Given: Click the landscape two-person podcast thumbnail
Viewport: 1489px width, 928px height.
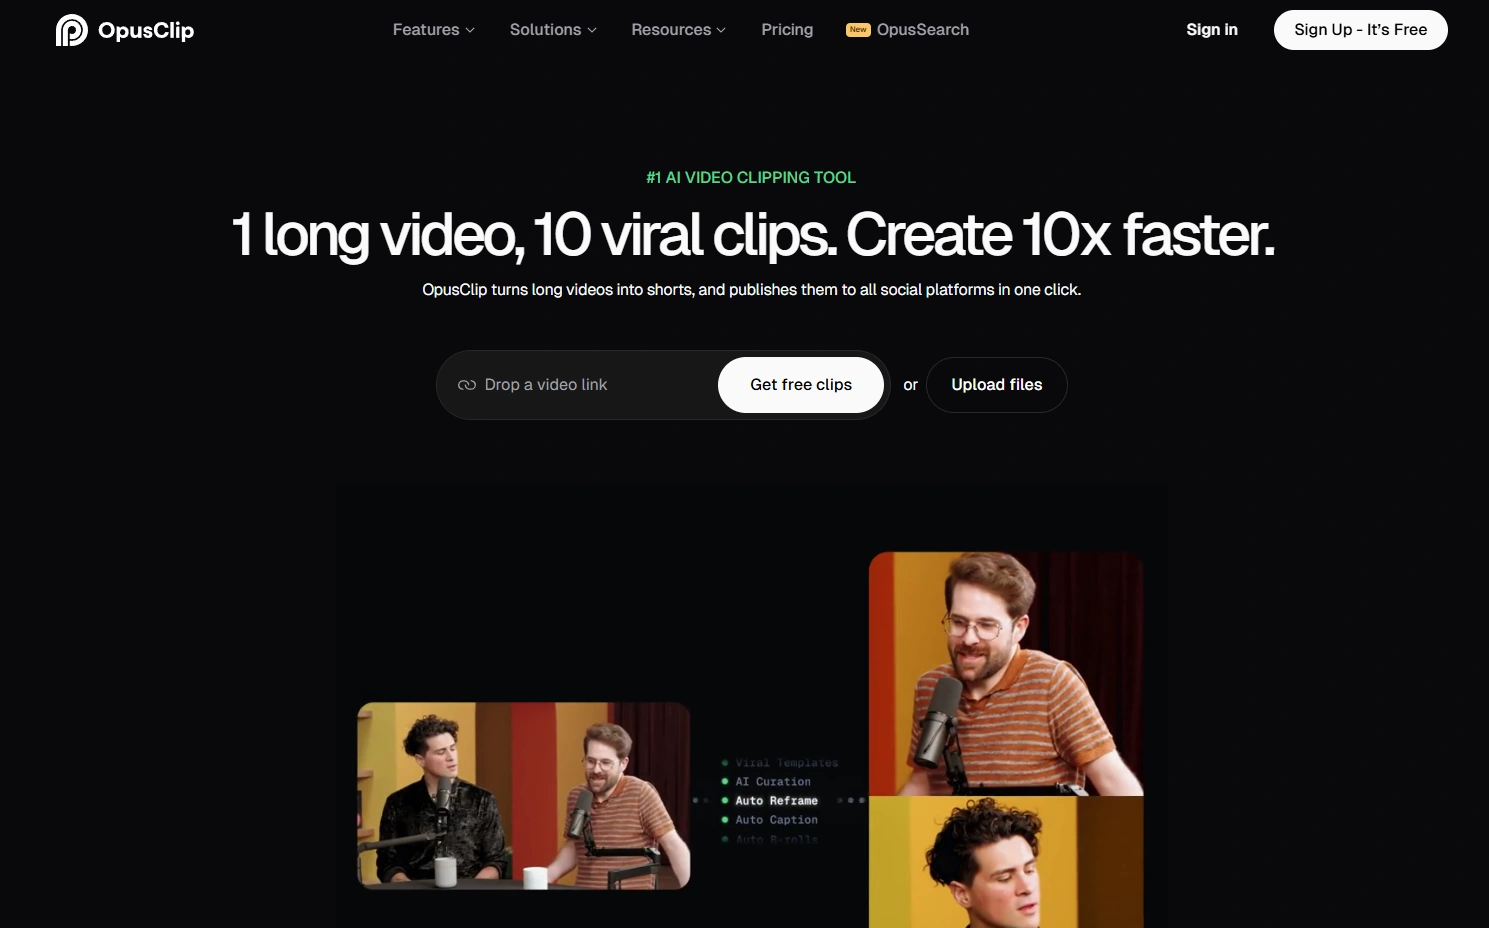Looking at the screenshot, I should point(524,796).
